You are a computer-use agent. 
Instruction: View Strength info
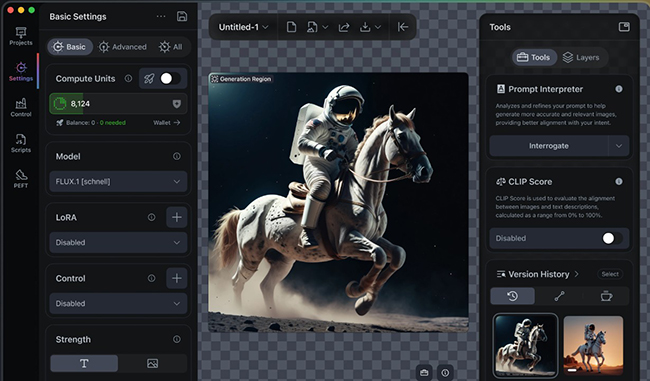tap(177, 339)
